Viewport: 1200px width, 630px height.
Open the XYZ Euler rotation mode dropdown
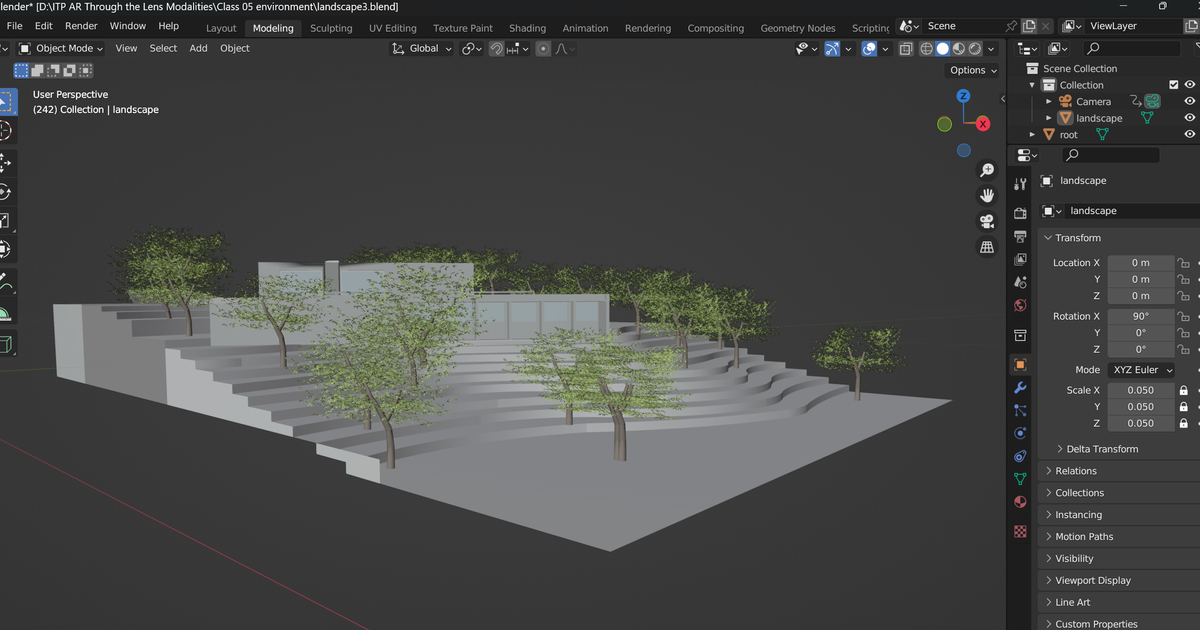point(1140,370)
